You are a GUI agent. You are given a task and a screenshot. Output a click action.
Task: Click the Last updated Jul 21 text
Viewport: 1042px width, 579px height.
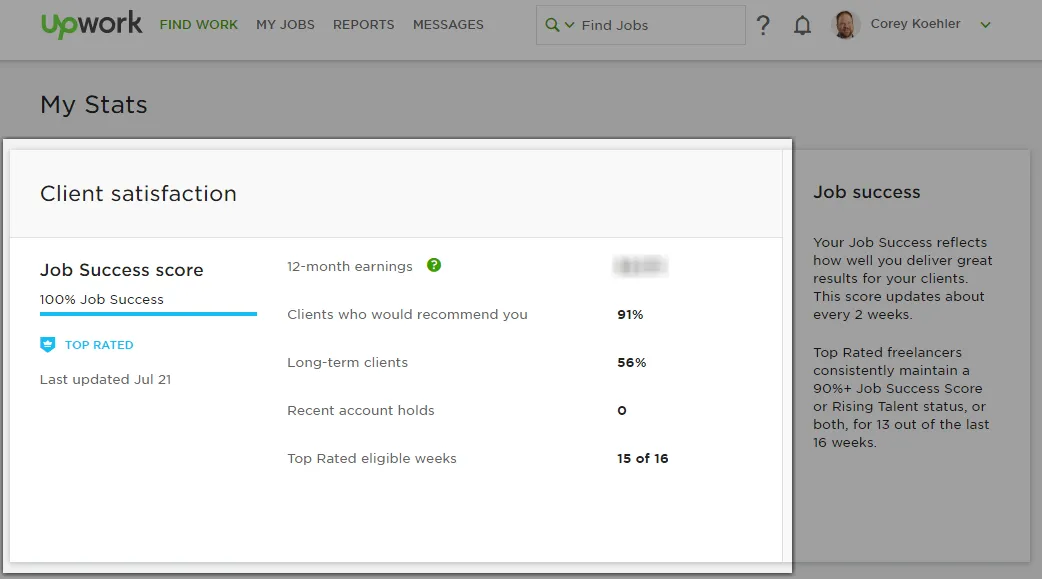pyautogui.click(x=106, y=380)
